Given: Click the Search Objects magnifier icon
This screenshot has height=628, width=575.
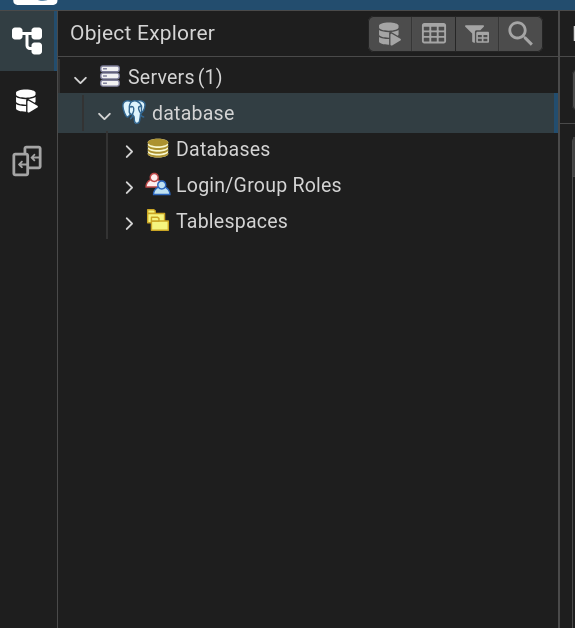Looking at the screenshot, I should 520,34.
